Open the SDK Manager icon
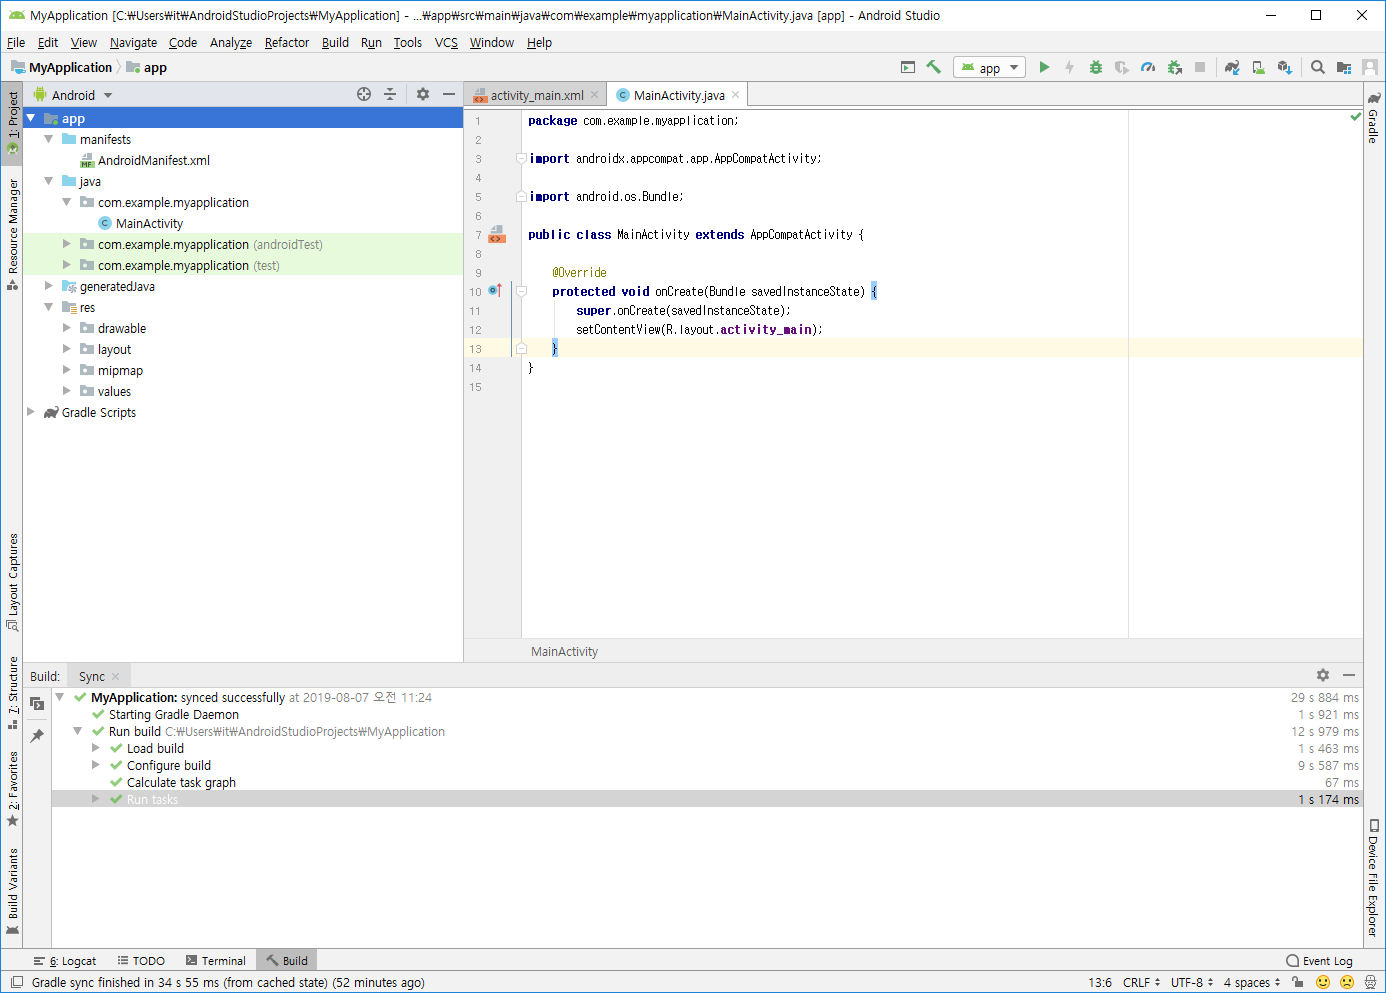Screen dimensions: 1386x993 point(1285,67)
